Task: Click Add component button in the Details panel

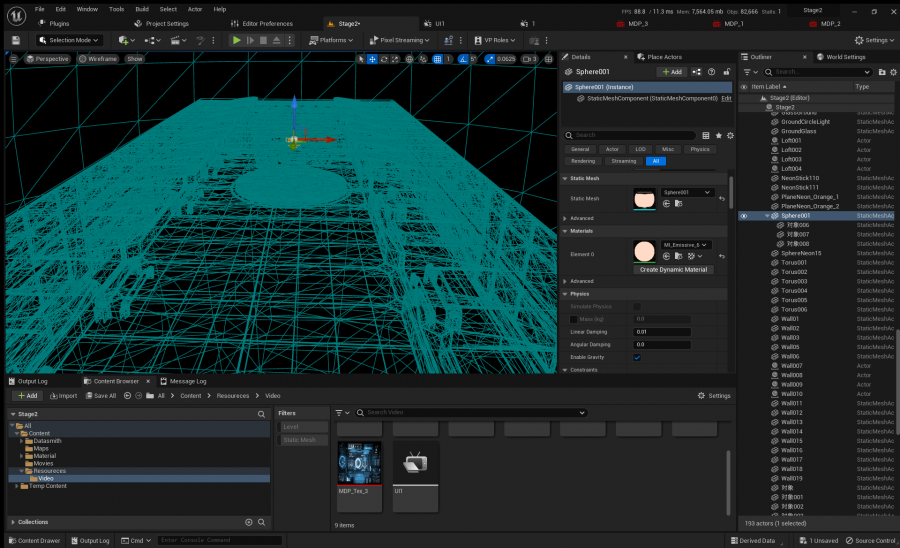Action: click(672, 72)
